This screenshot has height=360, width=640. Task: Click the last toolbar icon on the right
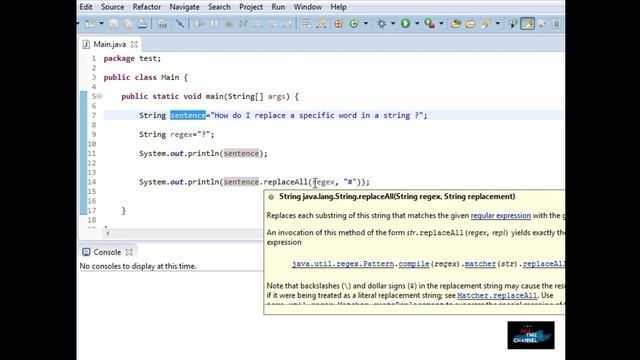click(556, 24)
